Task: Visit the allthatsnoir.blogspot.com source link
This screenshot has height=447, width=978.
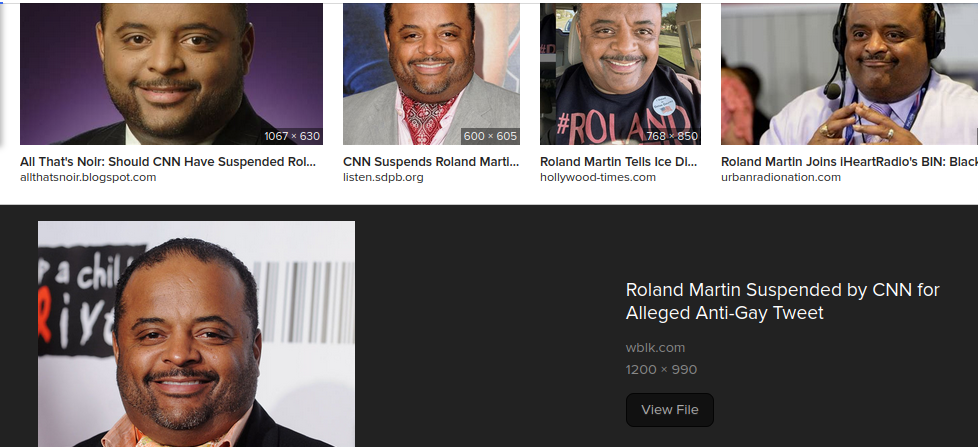Action: [x=88, y=177]
